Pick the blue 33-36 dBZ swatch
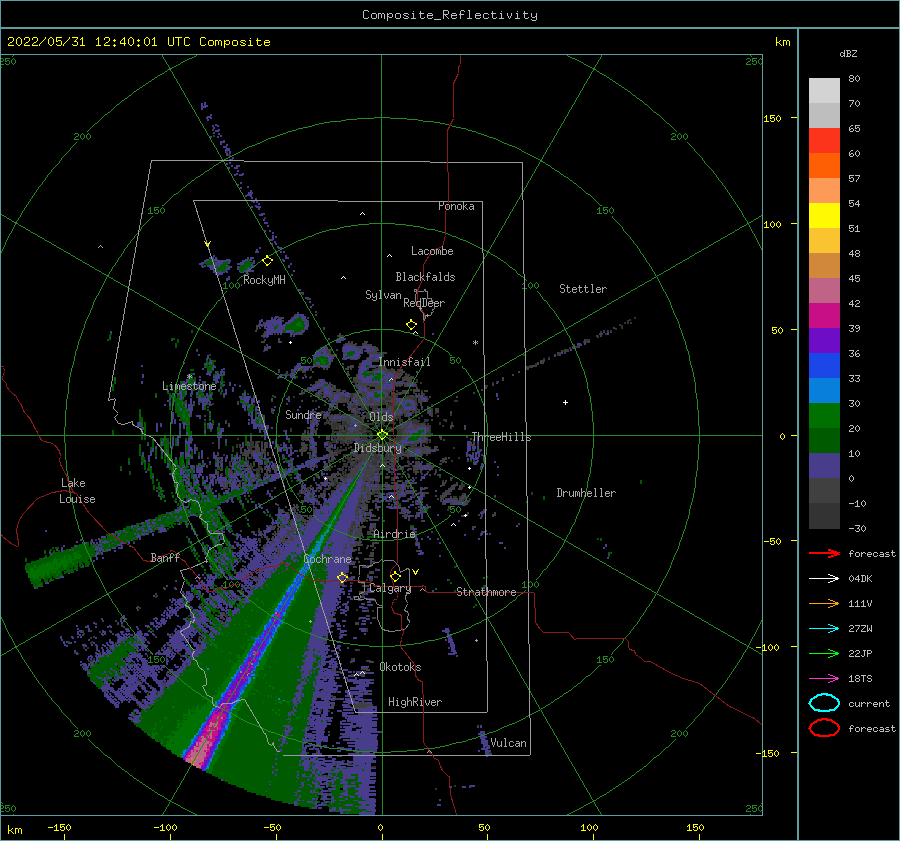The width and height of the screenshot is (900, 841). point(824,366)
